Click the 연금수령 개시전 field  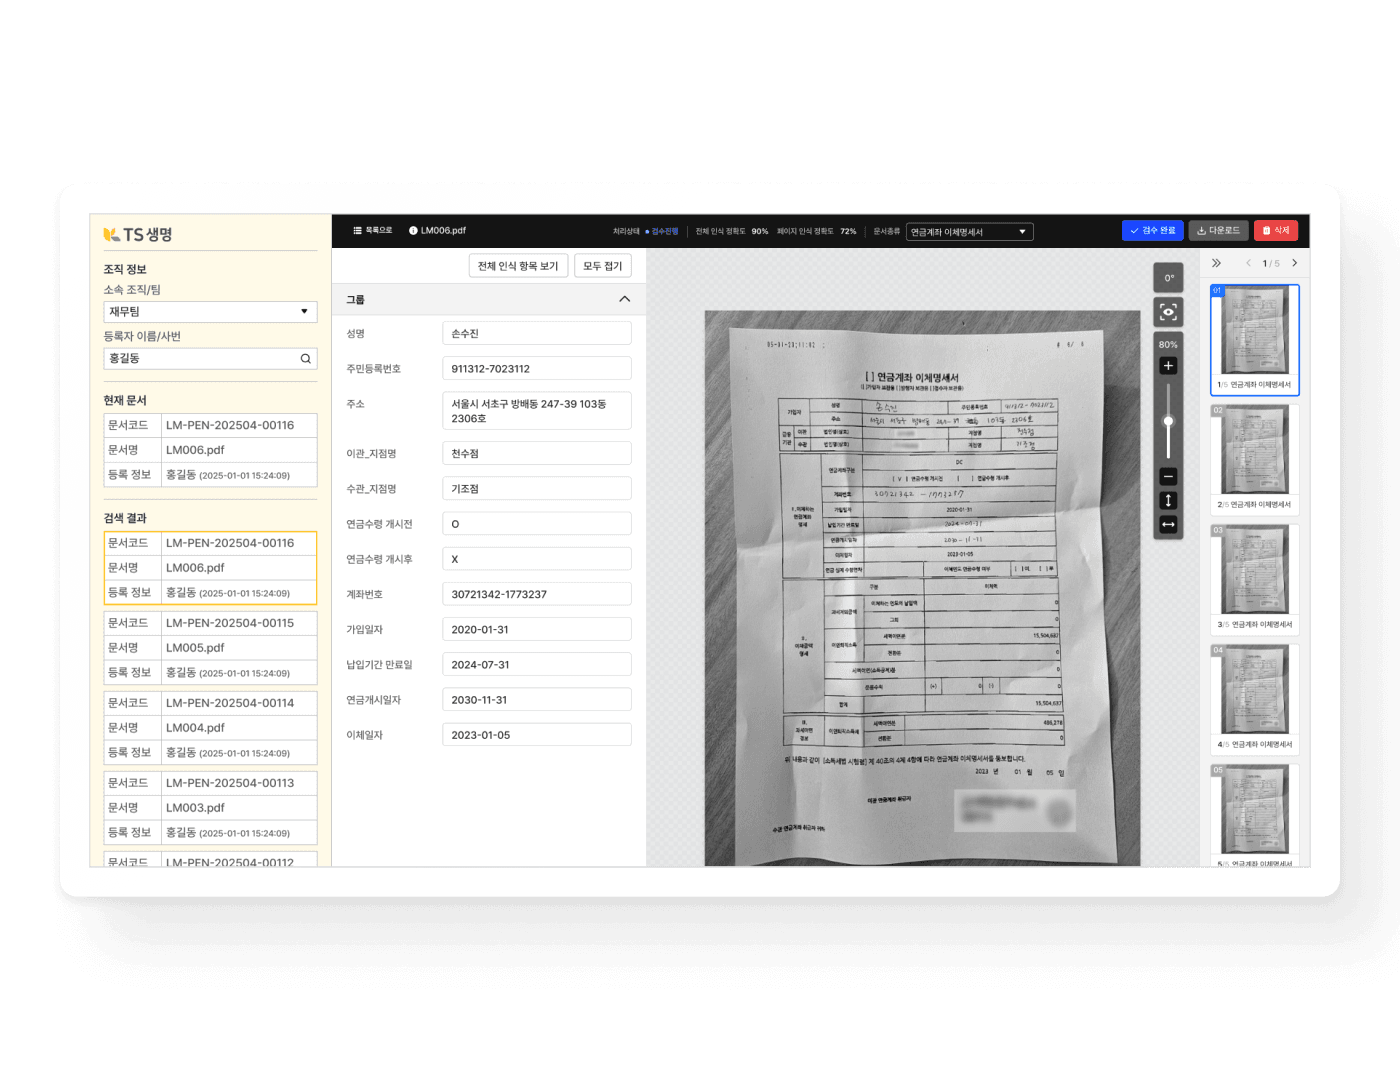tap(537, 524)
